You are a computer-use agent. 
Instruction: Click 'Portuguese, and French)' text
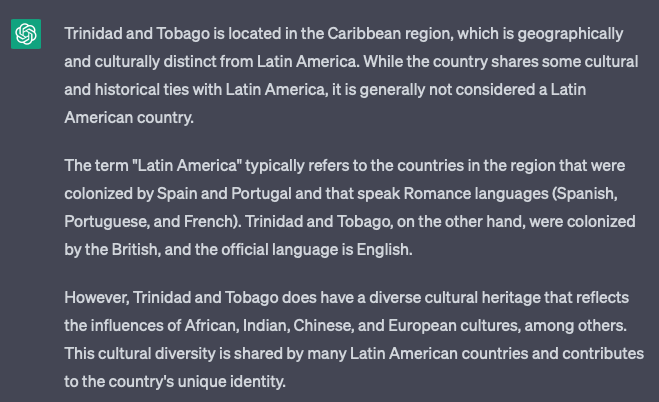[x=153, y=222]
